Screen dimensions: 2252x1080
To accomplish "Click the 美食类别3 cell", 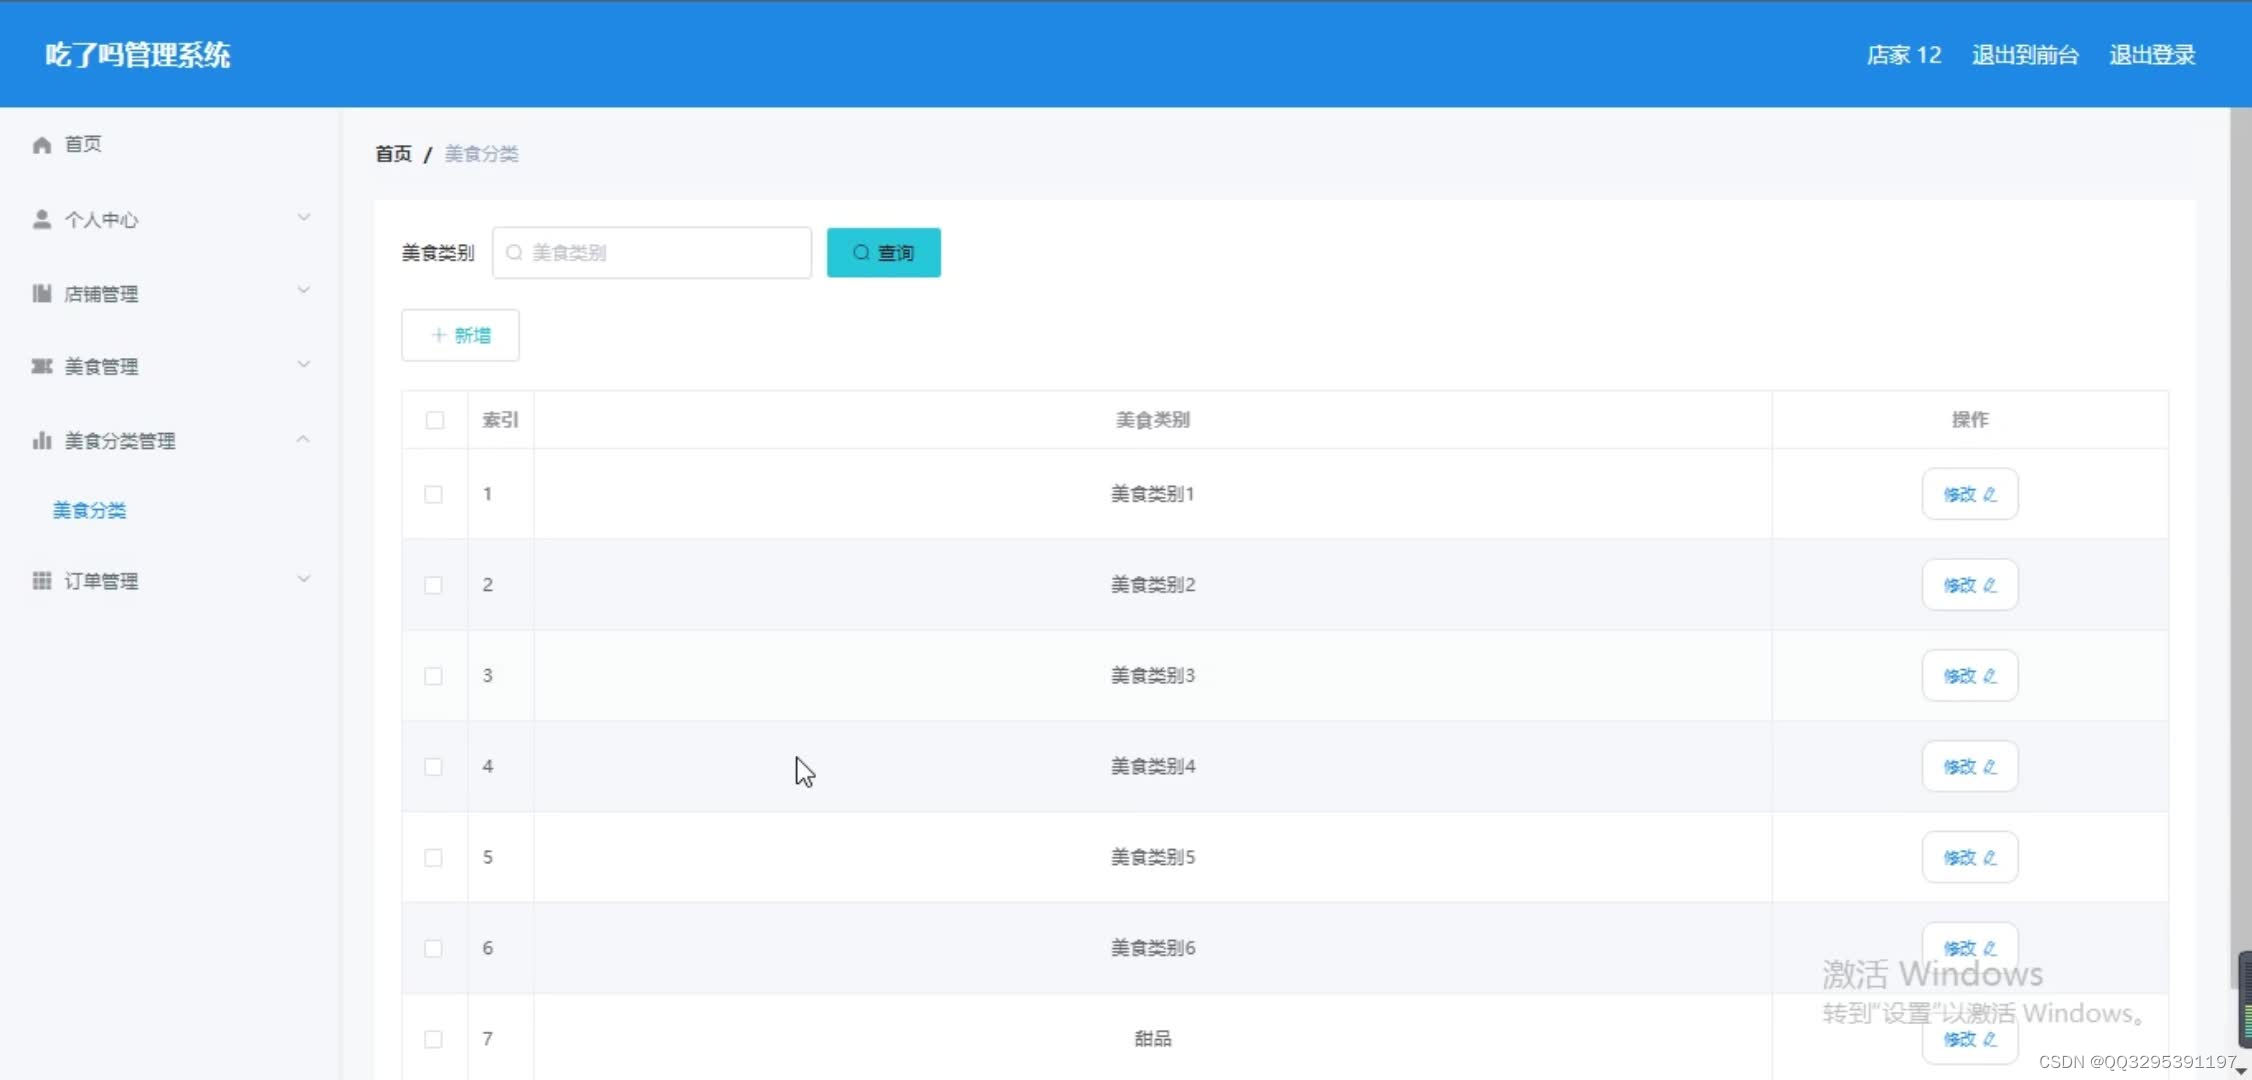I will point(1153,676).
